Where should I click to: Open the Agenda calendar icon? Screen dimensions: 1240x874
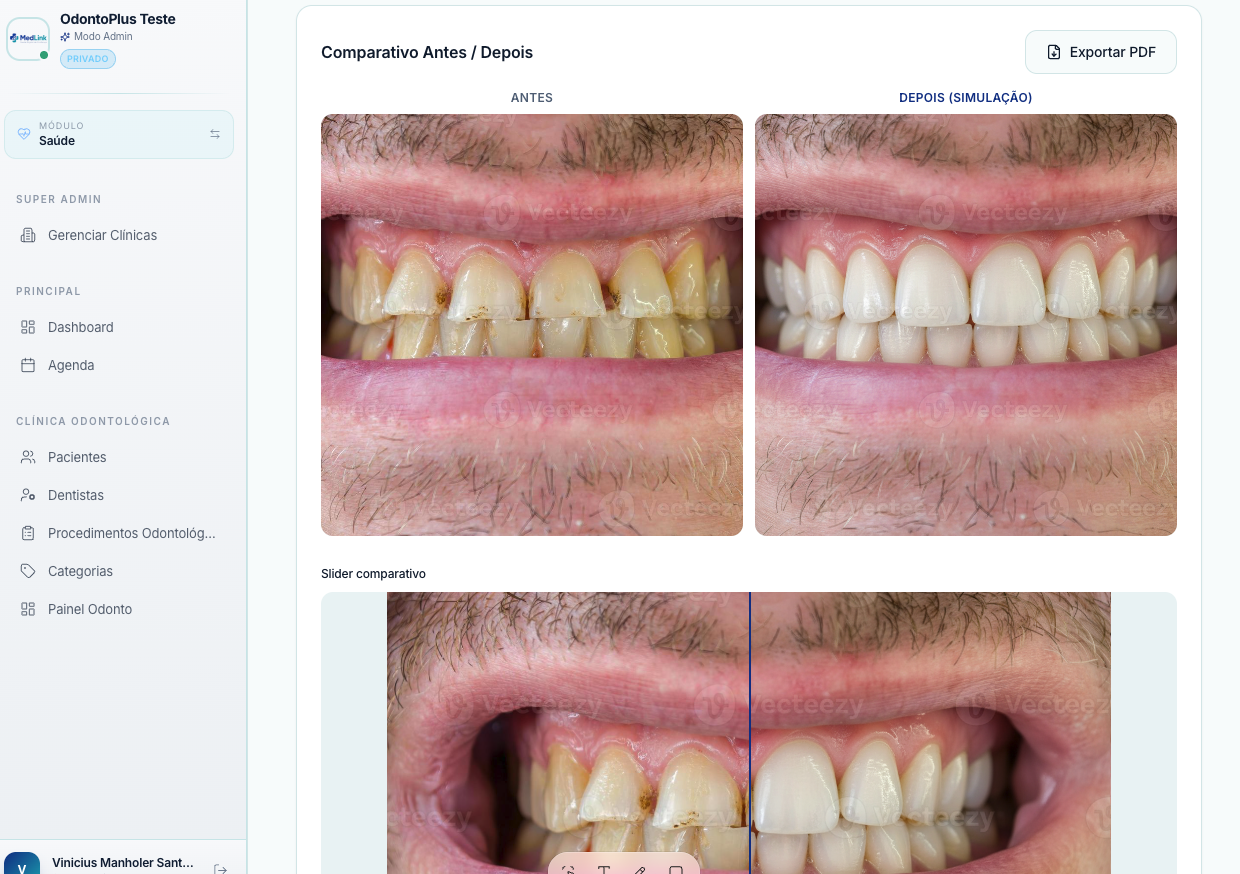click(28, 365)
